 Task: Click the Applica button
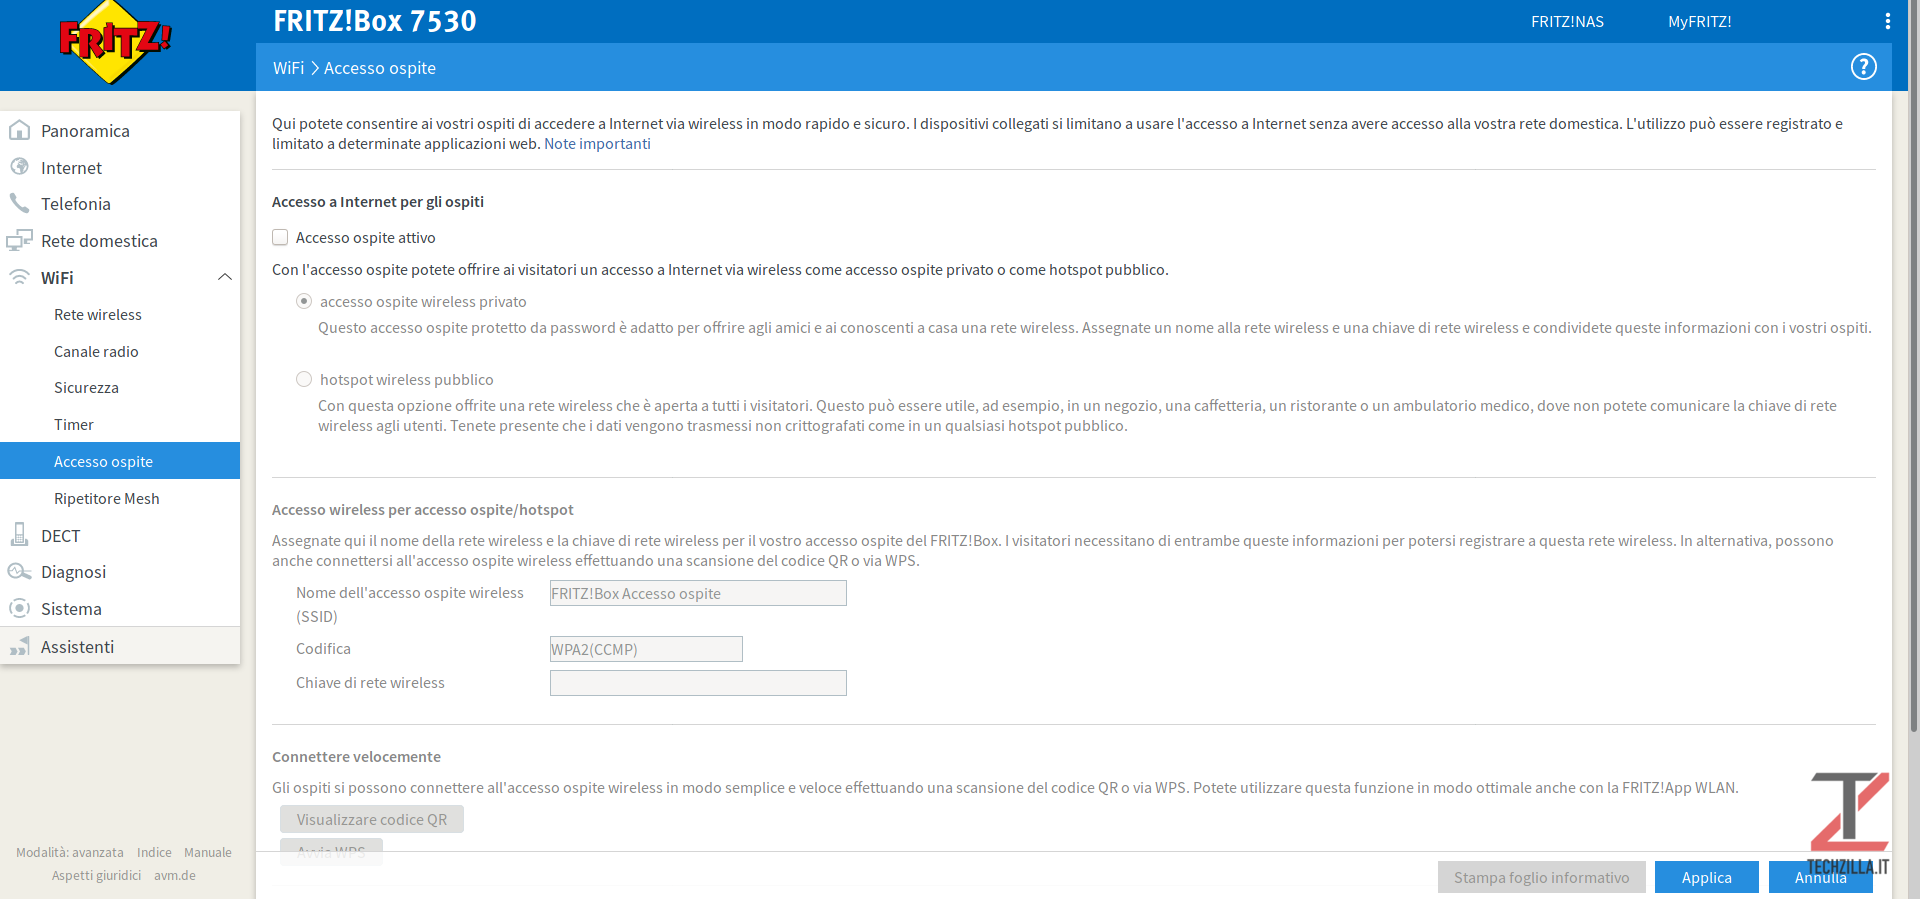(1706, 877)
